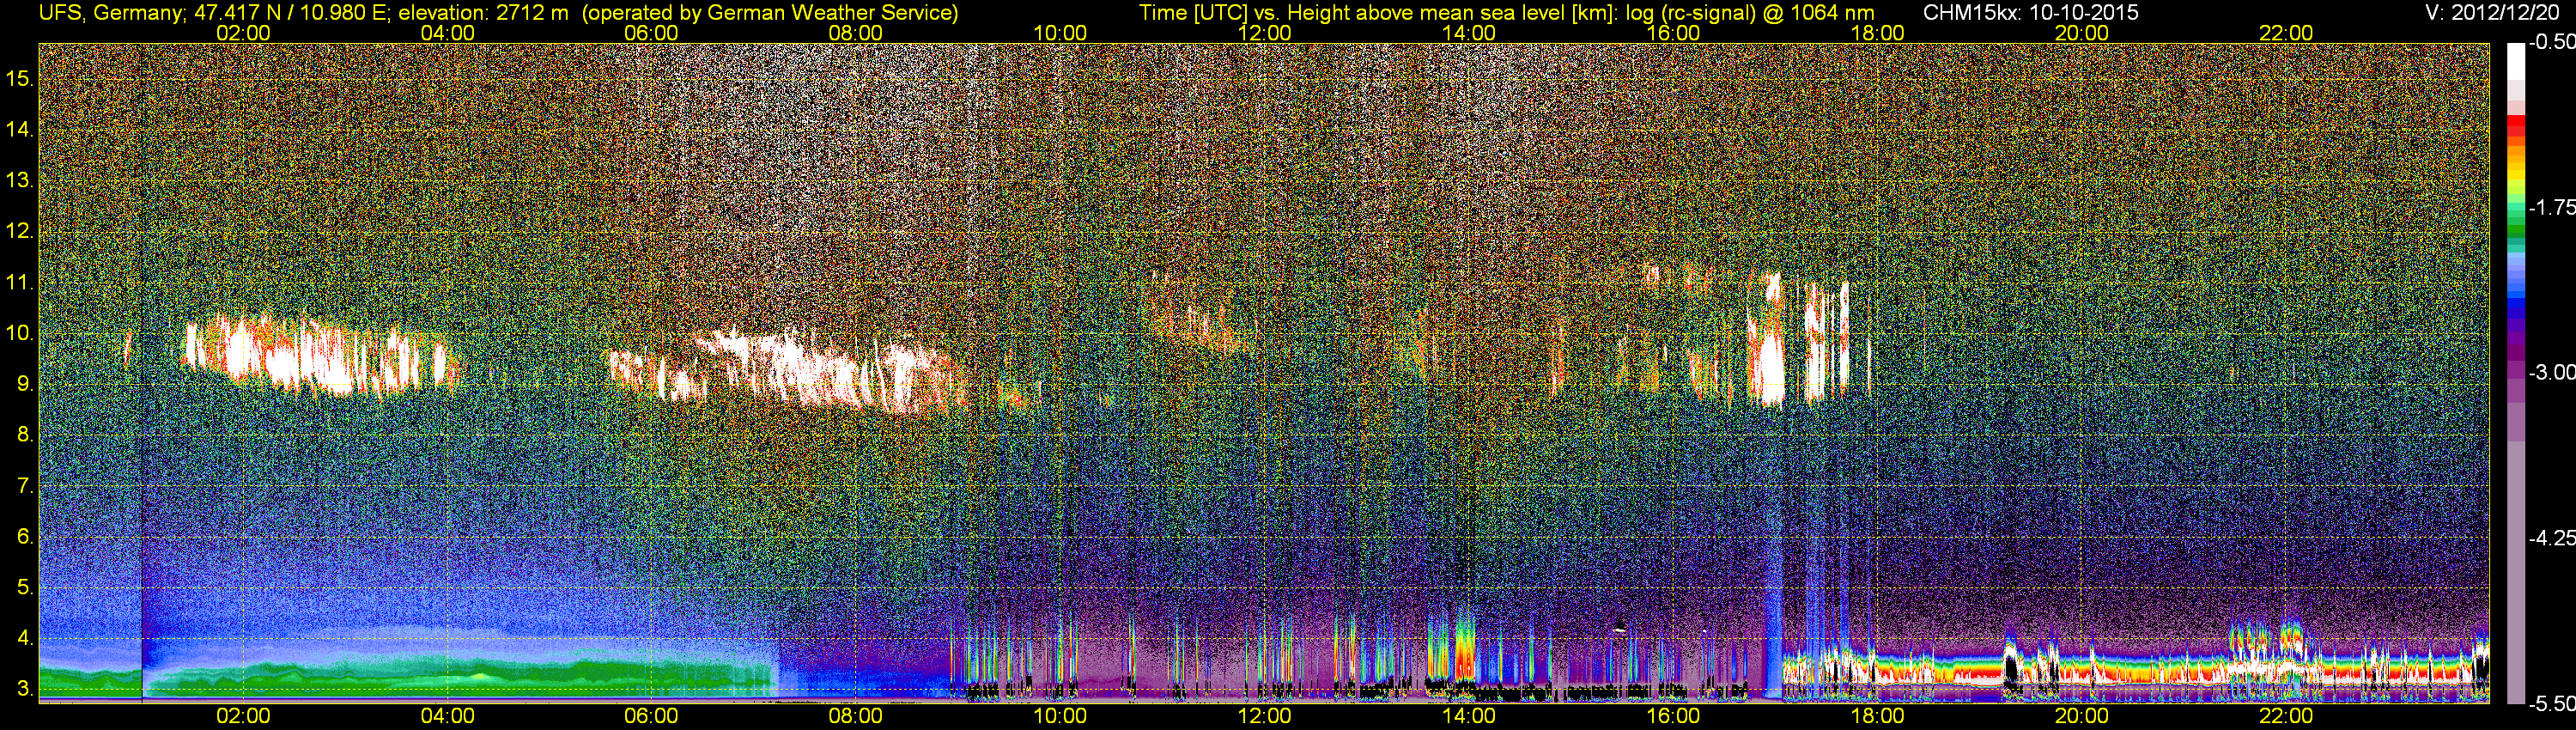The width and height of the screenshot is (2576, 730).
Task: Click '(operated by German Weather Service)' text
Action: [770, 13]
